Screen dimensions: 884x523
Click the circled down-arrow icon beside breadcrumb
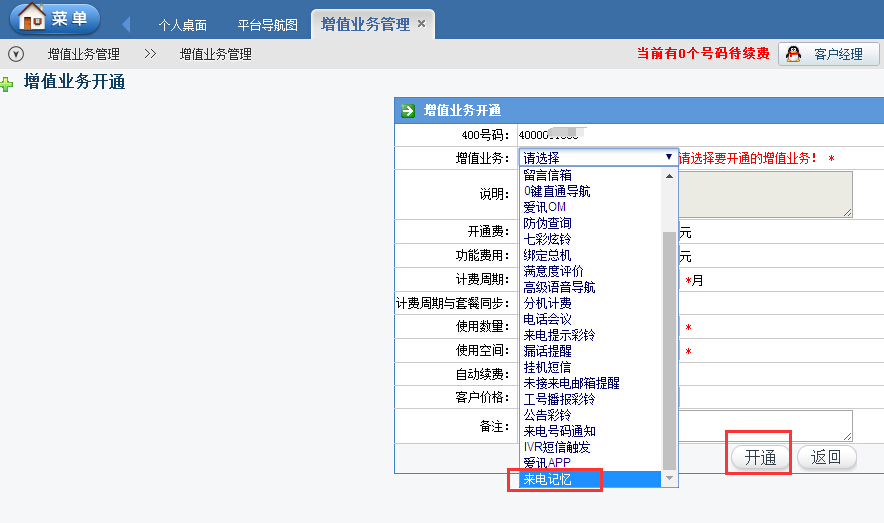[15, 54]
